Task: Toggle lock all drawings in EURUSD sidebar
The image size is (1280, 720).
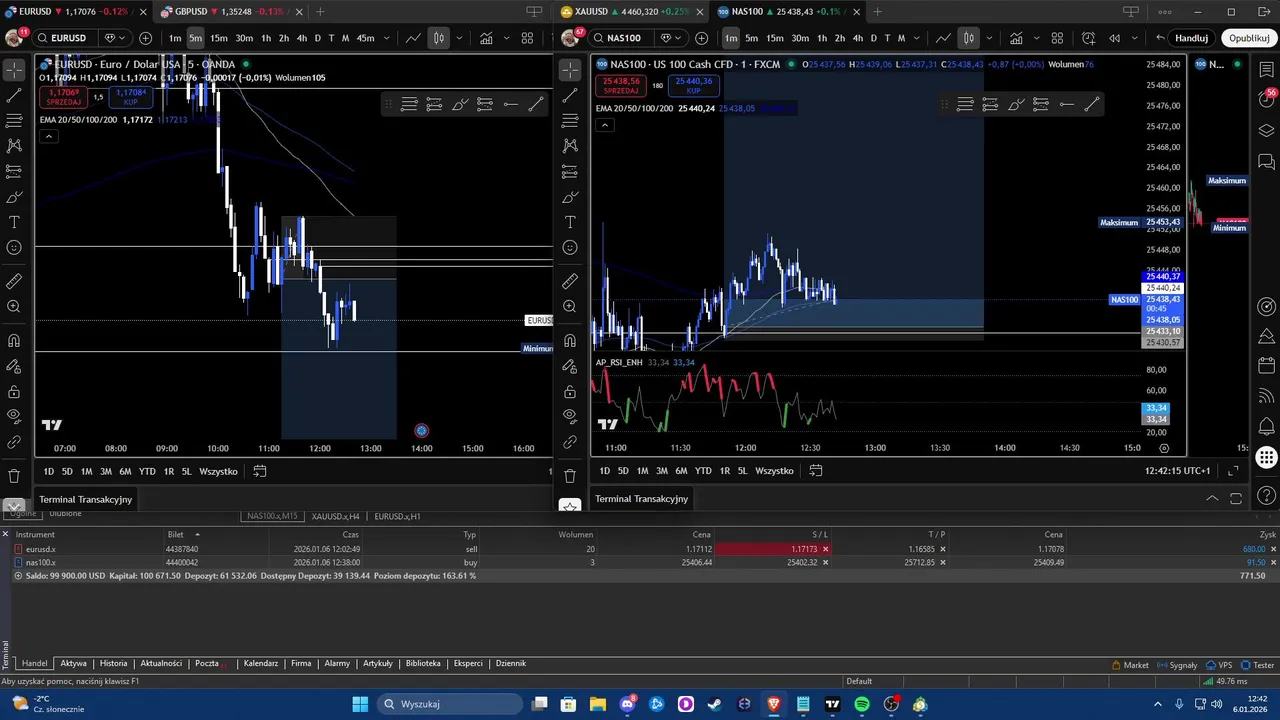Action: [14, 391]
